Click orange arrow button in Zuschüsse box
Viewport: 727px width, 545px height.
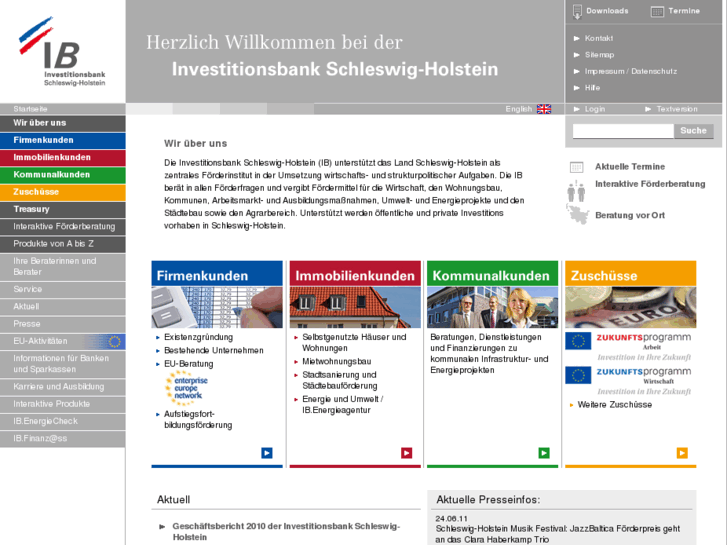[682, 453]
